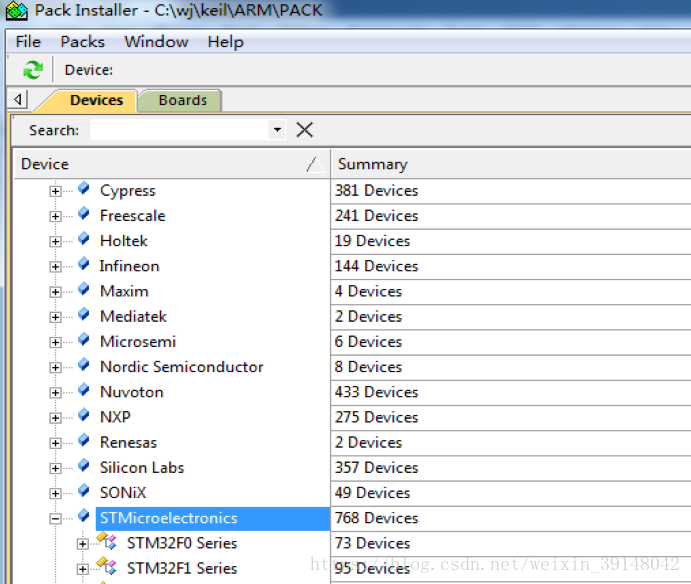Expand the Silicon Labs vendor node
This screenshot has height=584, width=691.
55,468
